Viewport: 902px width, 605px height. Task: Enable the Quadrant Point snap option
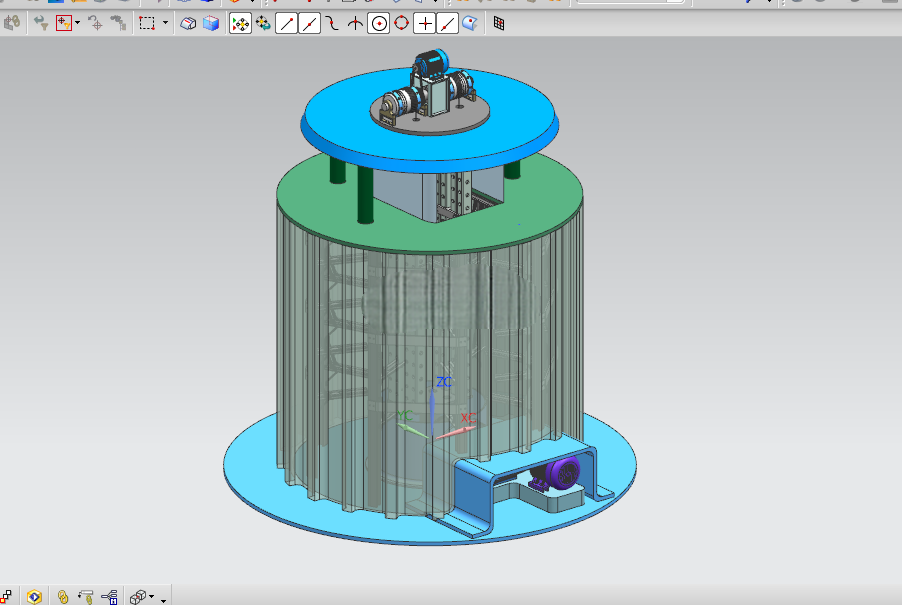pos(402,24)
